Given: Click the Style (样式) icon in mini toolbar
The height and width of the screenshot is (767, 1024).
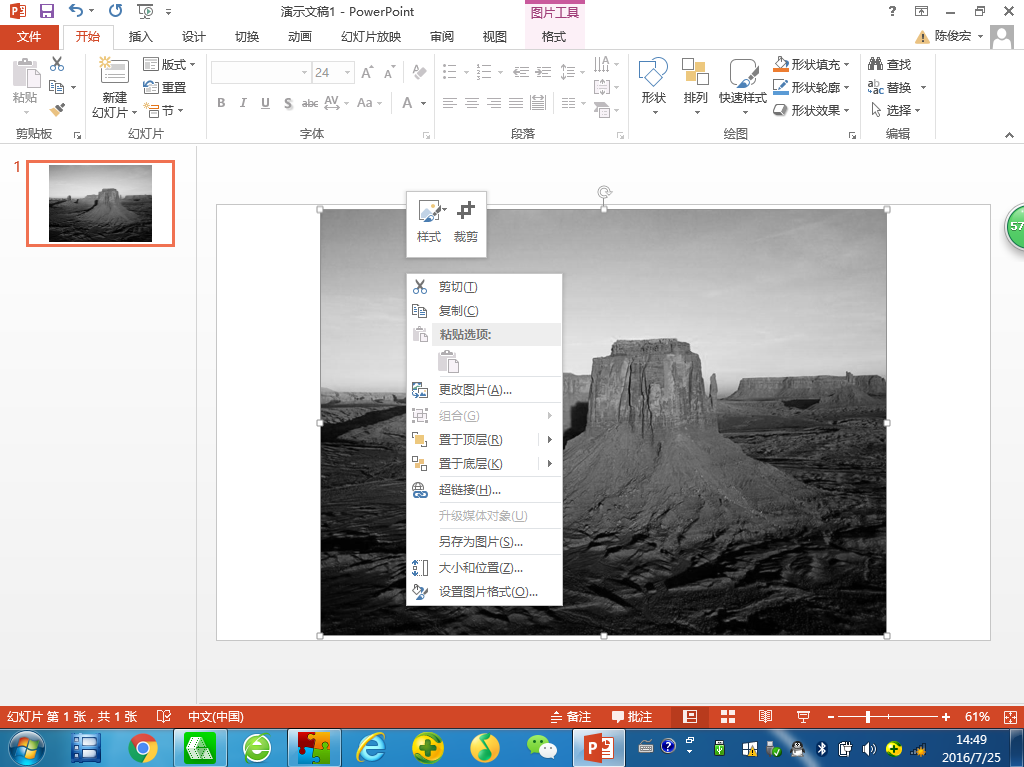Looking at the screenshot, I should click(431, 211).
